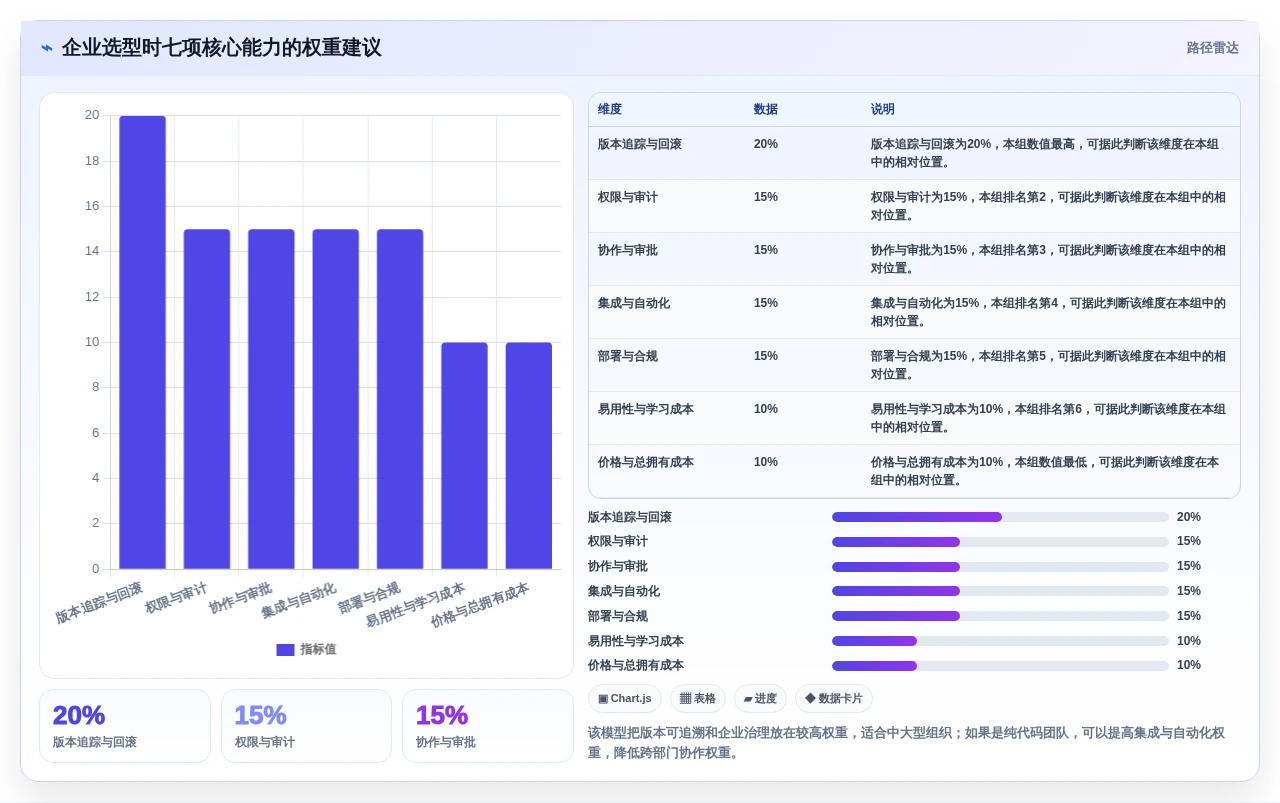Click the 协作与审批 progress bar
The height and width of the screenshot is (803, 1280).
pos(1000,567)
